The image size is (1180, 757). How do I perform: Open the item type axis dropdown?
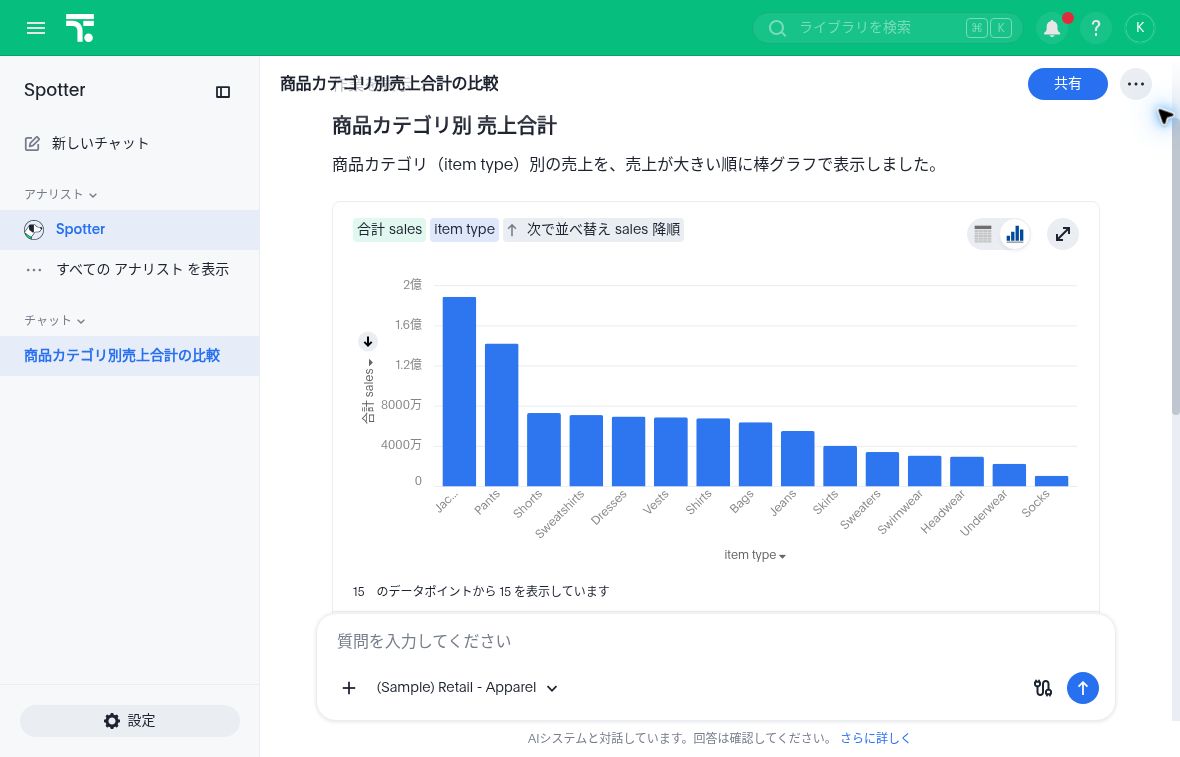pyautogui.click(x=755, y=555)
